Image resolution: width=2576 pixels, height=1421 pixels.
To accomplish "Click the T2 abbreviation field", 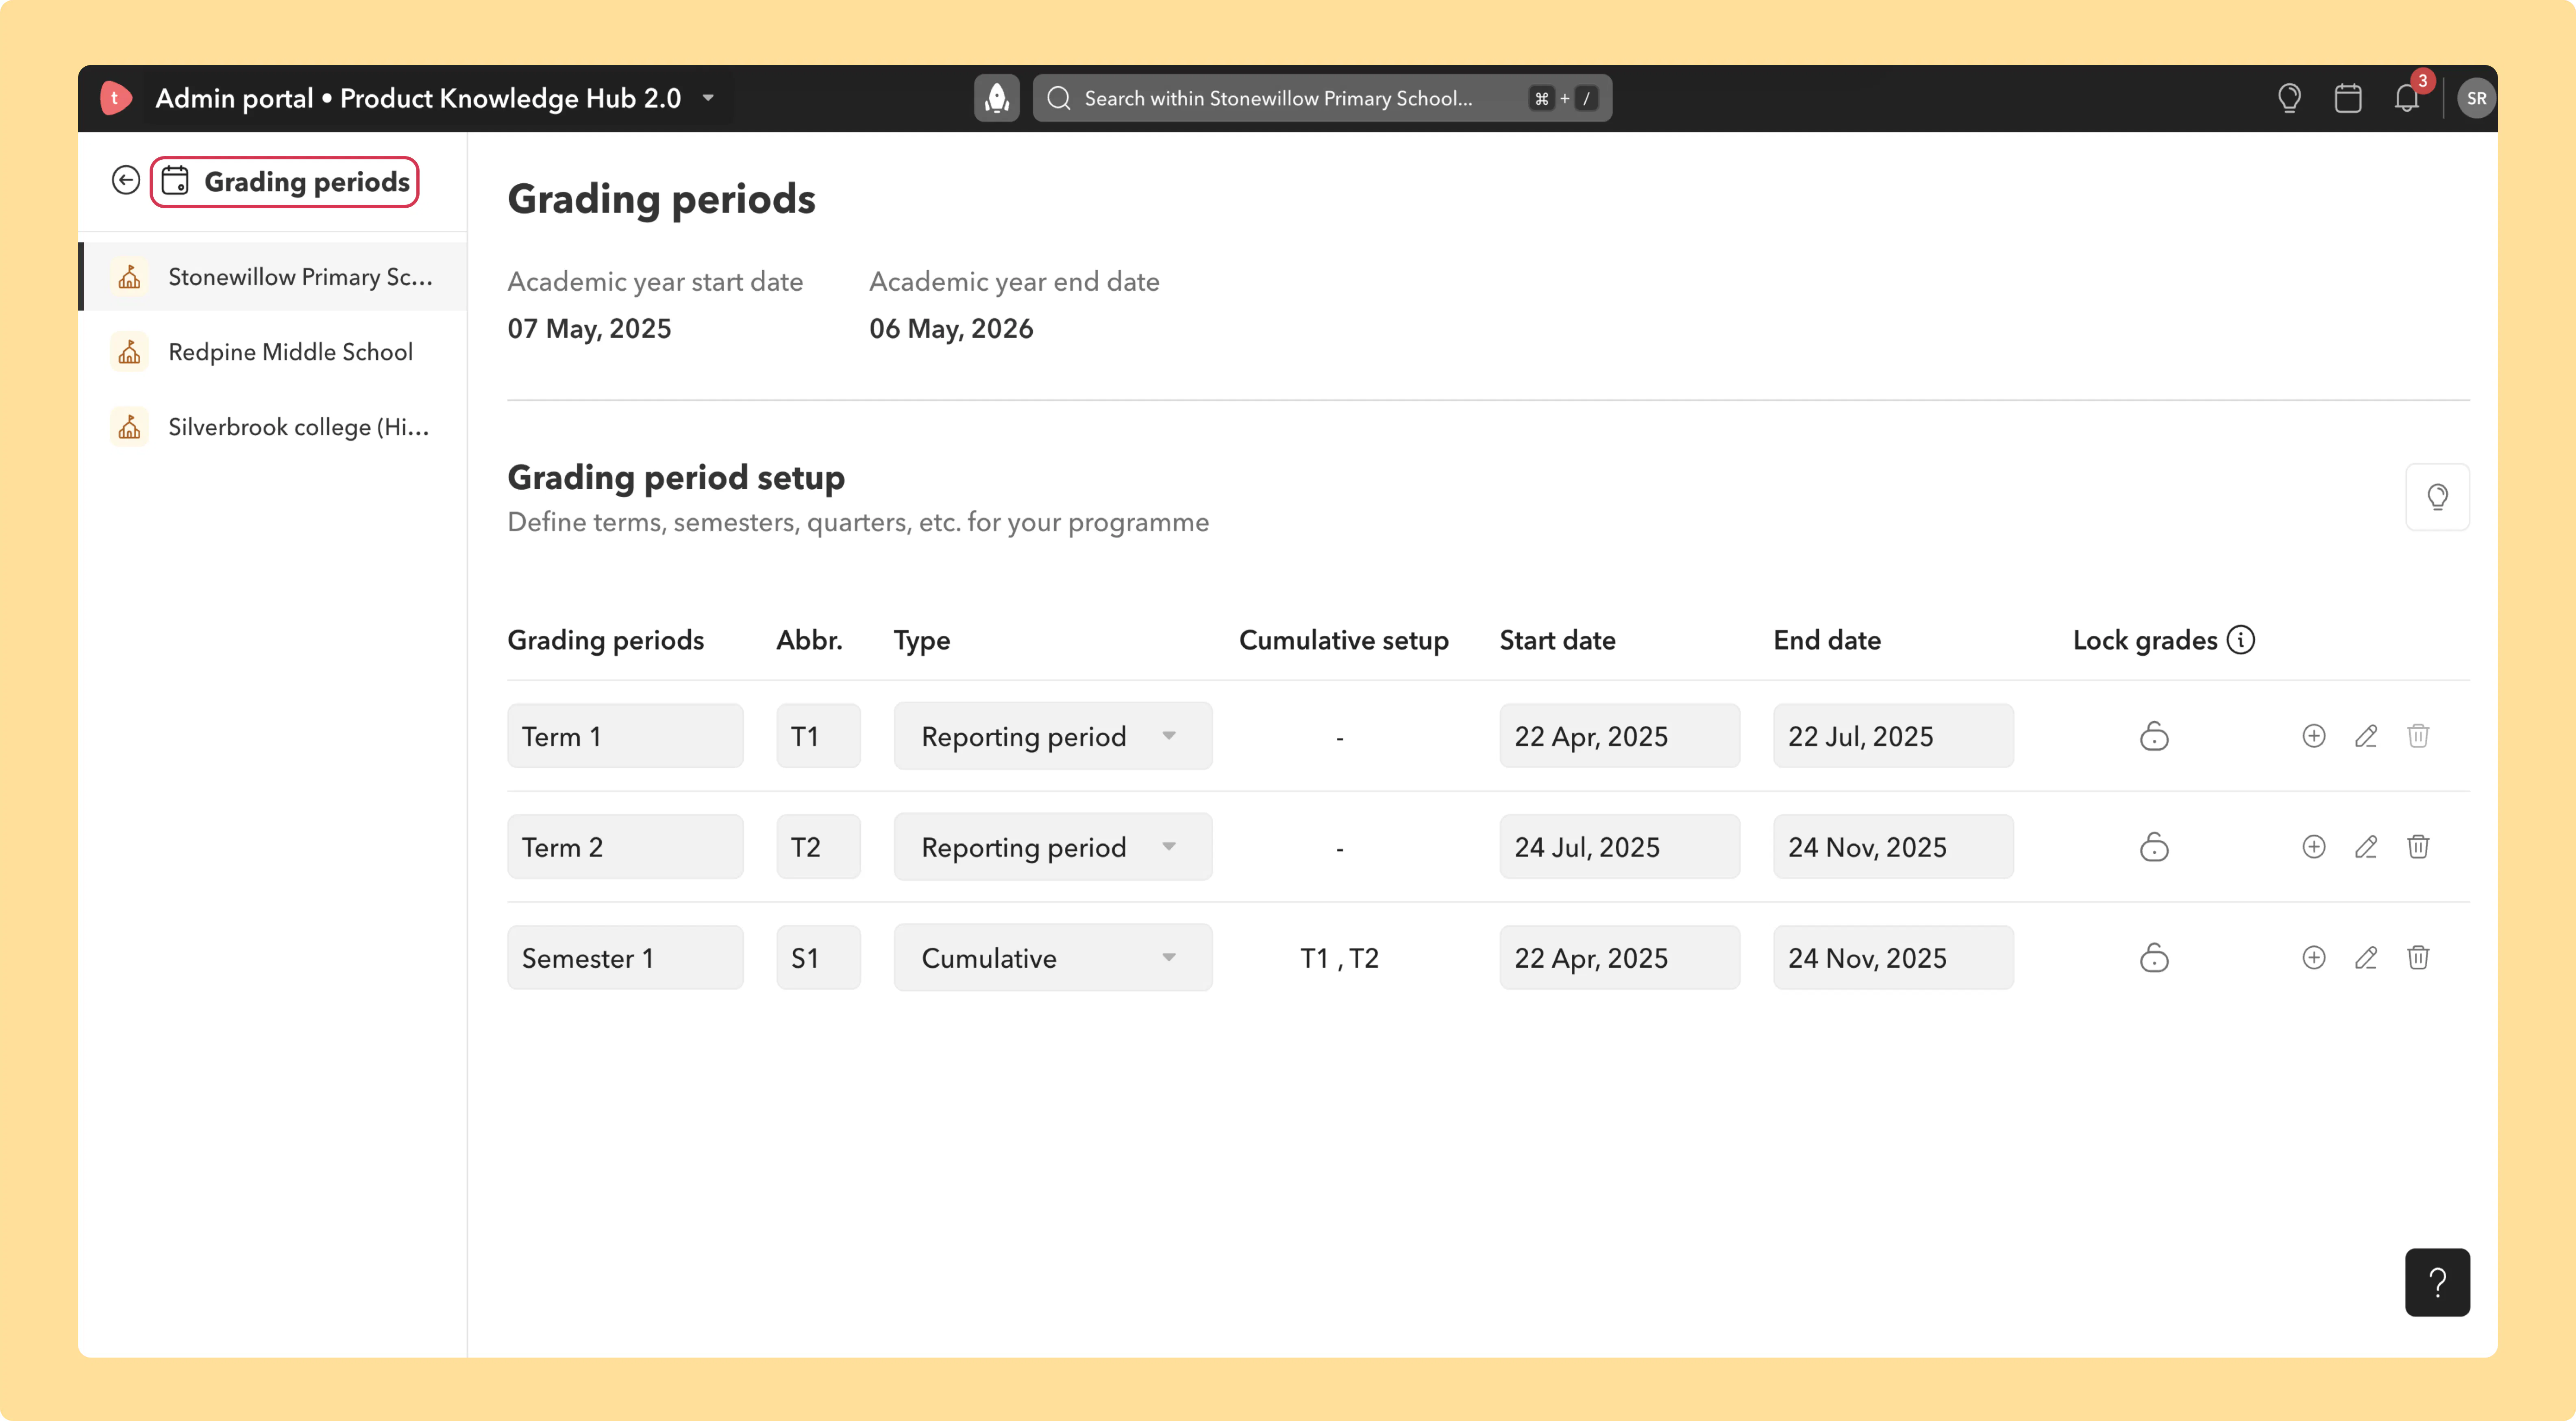I will [x=818, y=847].
